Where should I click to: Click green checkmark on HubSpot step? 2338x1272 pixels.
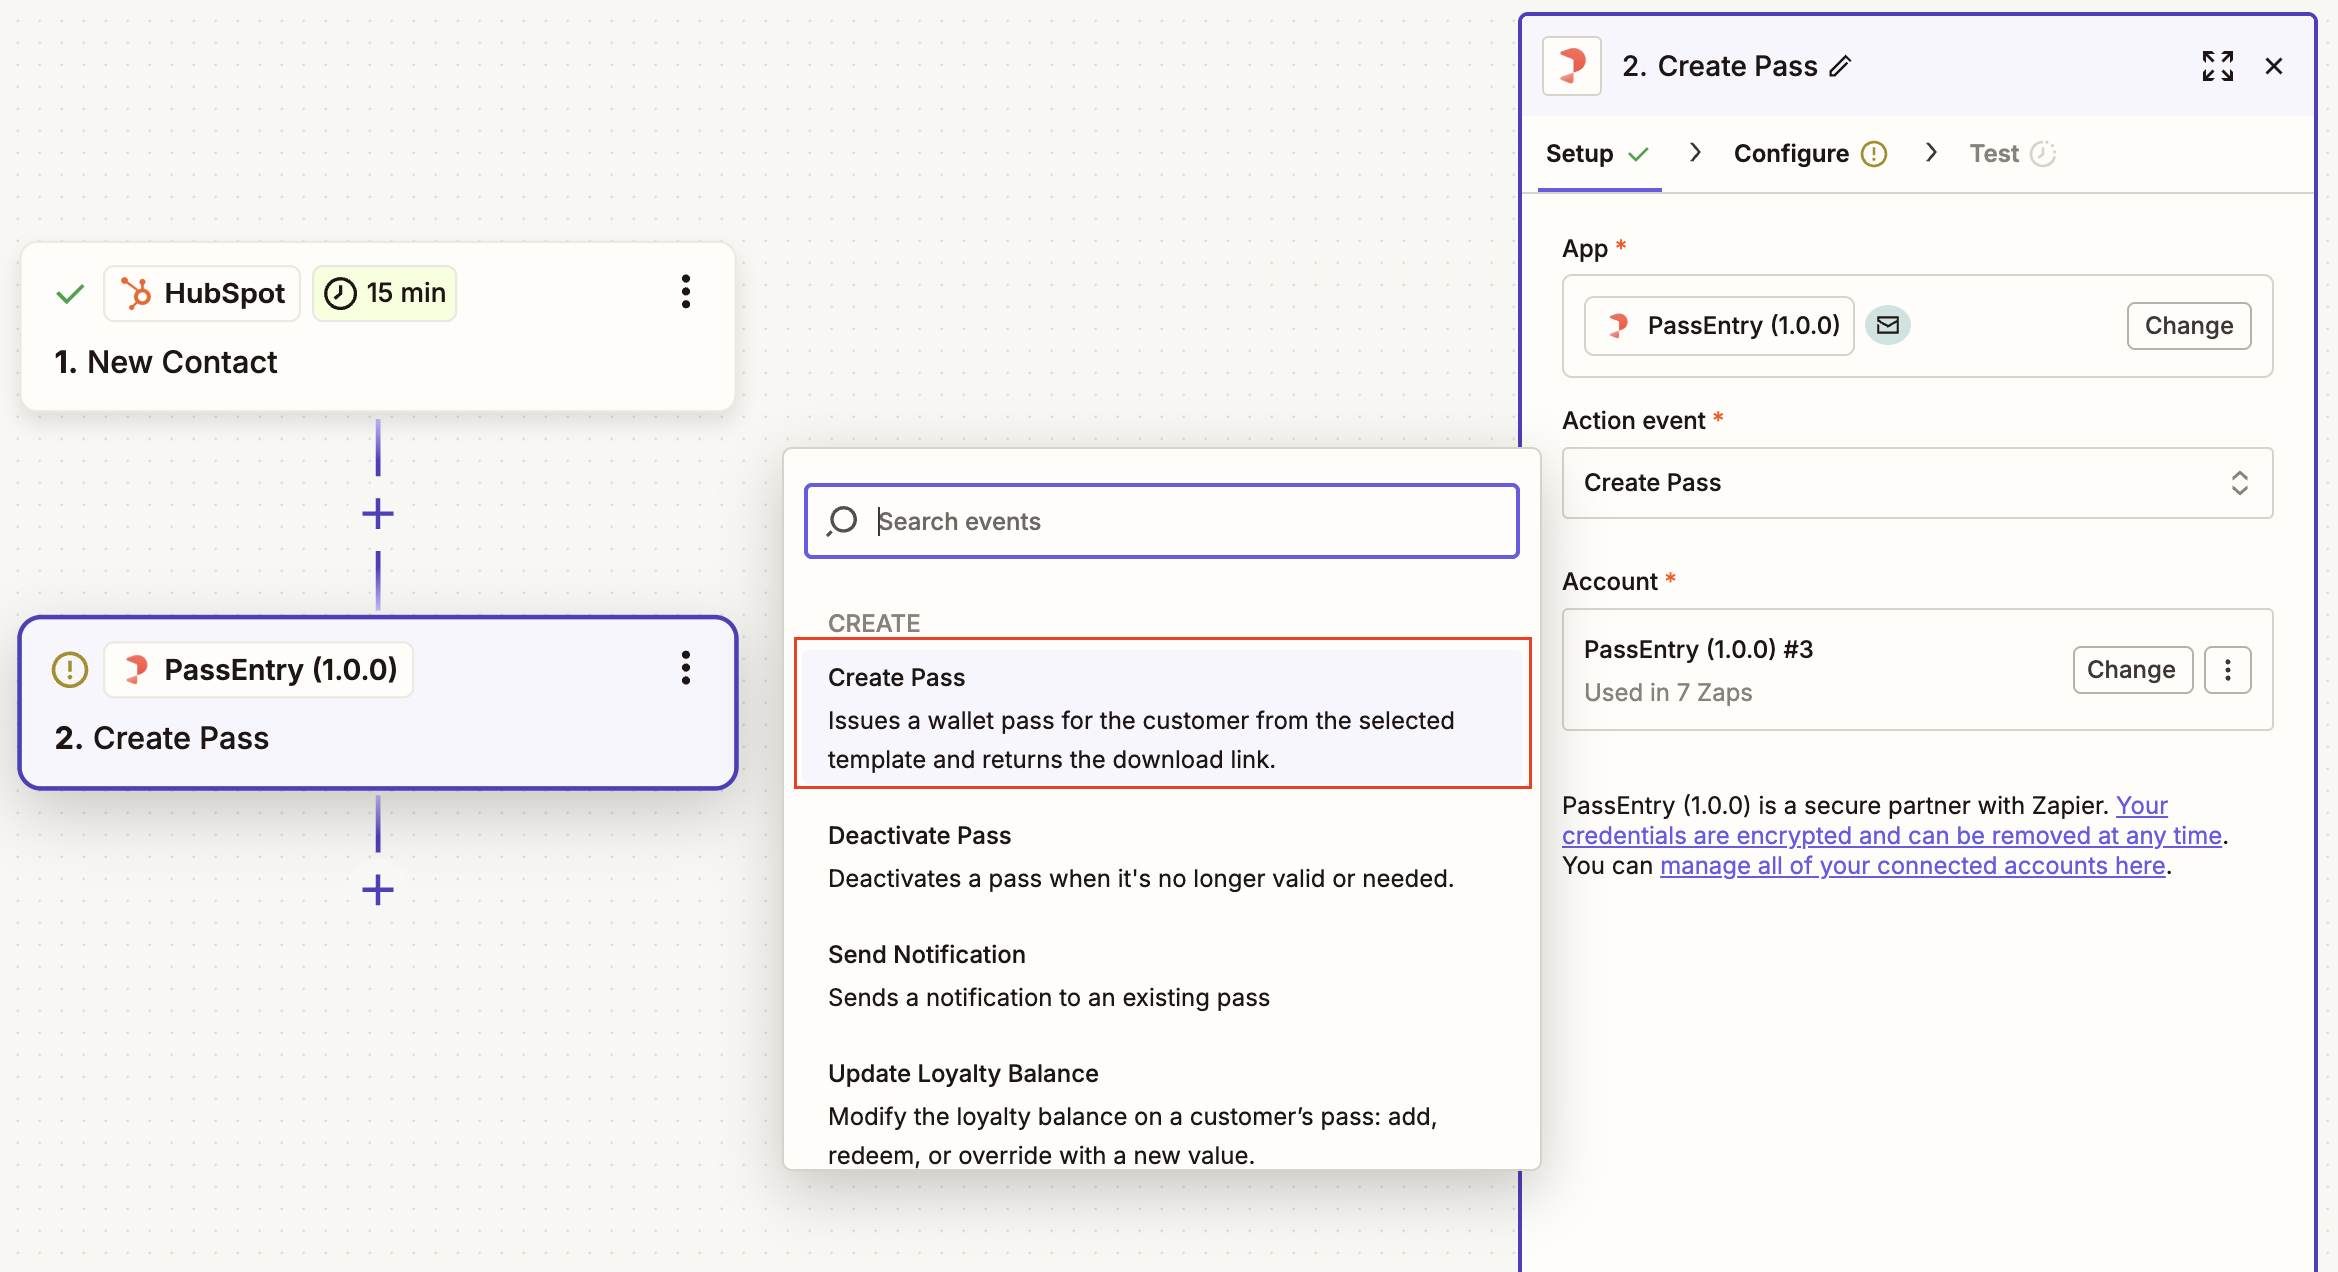click(70, 294)
